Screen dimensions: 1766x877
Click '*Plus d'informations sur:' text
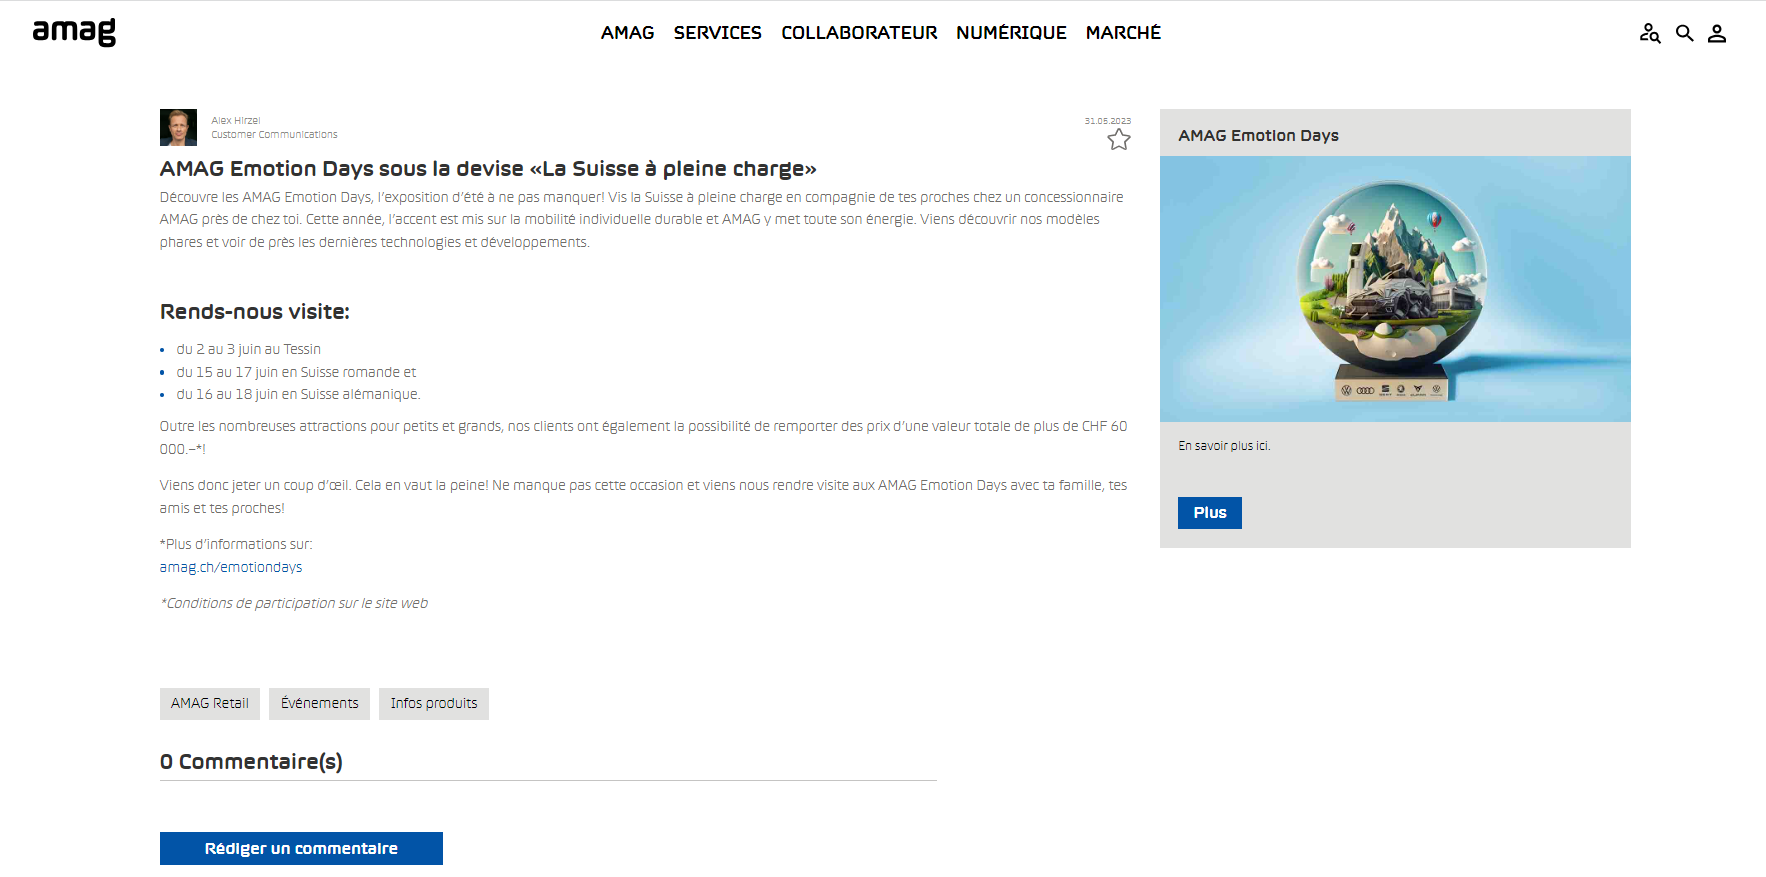coord(236,544)
